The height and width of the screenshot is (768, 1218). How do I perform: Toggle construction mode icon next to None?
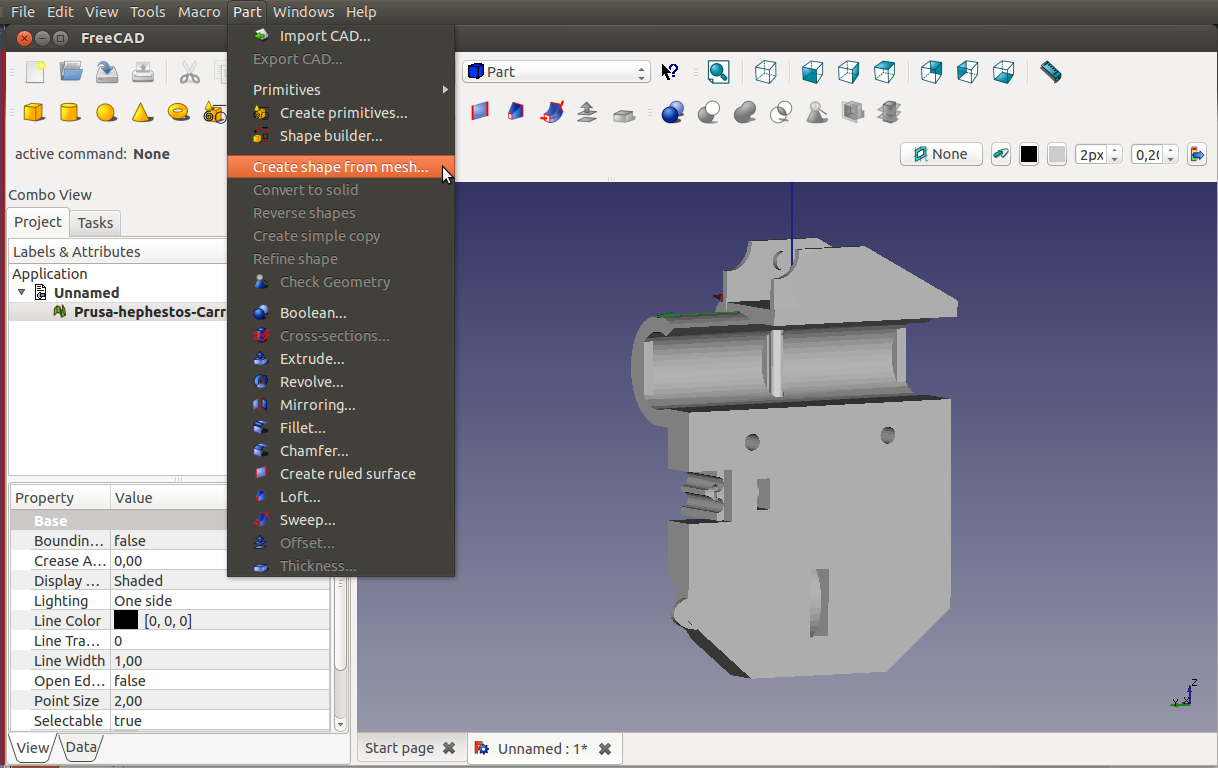click(1000, 154)
